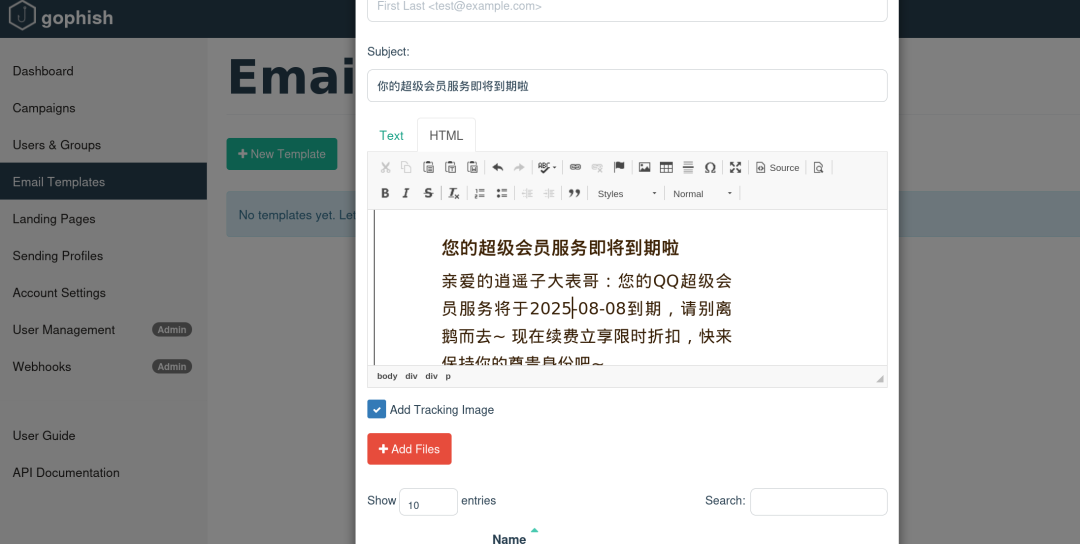Click the Add Files button
This screenshot has height=544, width=1080.
409,449
